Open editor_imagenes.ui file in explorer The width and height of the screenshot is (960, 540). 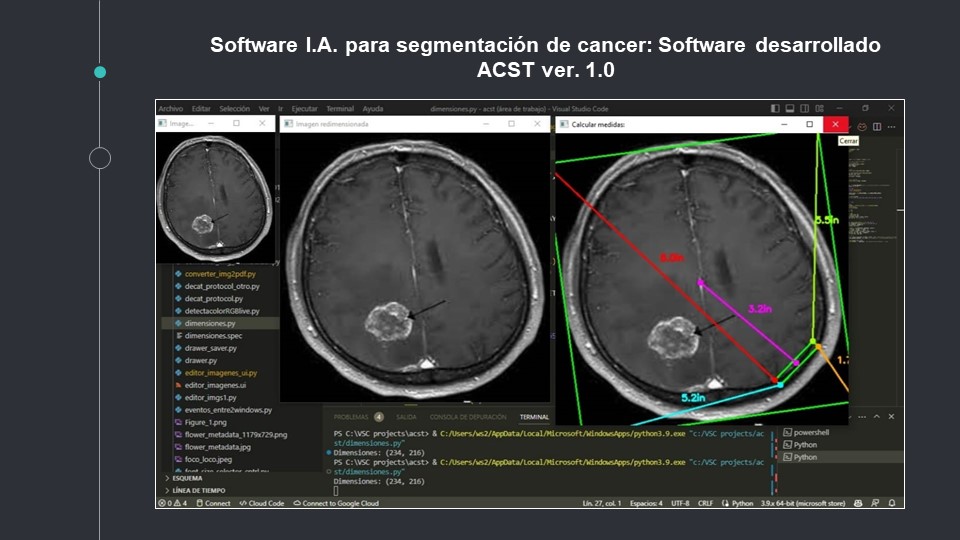tap(215, 385)
